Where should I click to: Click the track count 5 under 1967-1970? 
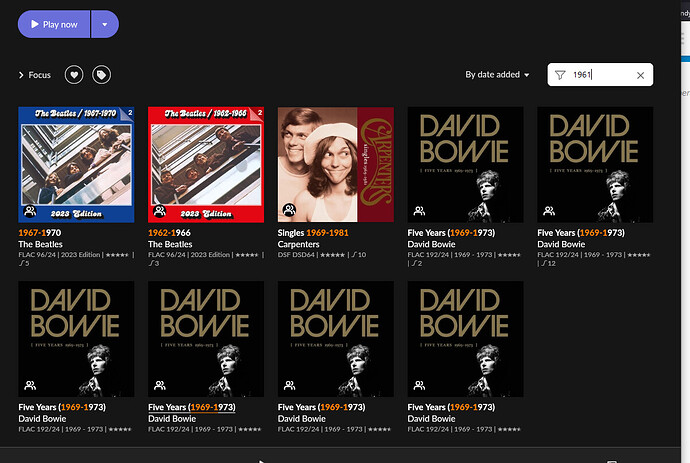tap(24, 263)
